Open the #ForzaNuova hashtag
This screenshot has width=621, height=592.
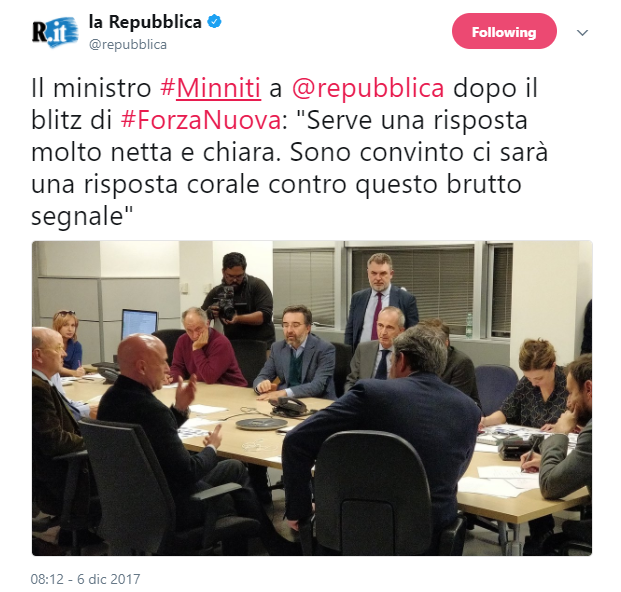click(x=200, y=120)
